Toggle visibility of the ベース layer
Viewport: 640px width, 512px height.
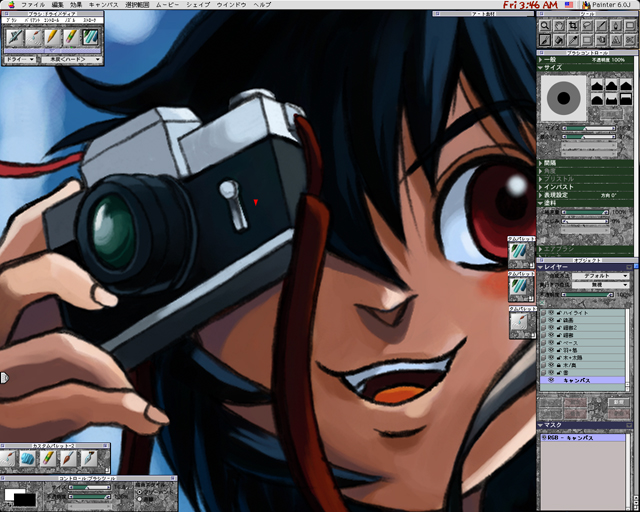[x=551, y=343]
